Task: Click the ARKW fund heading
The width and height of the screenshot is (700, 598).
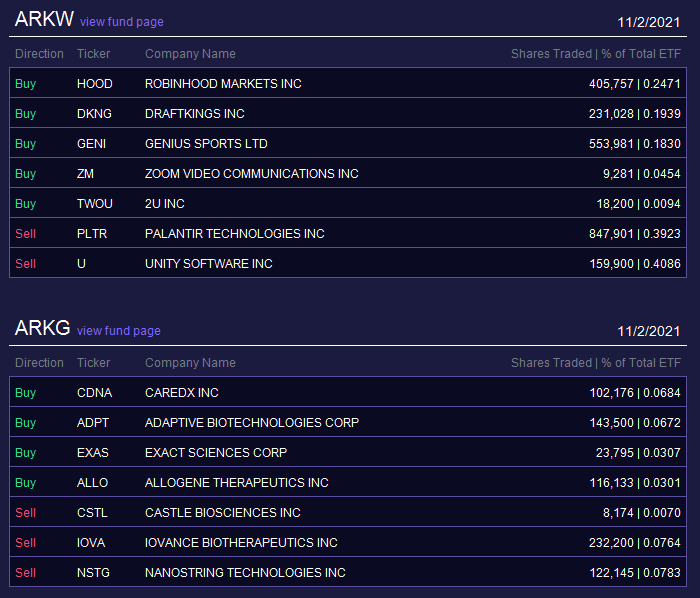Action: [x=44, y=19]
